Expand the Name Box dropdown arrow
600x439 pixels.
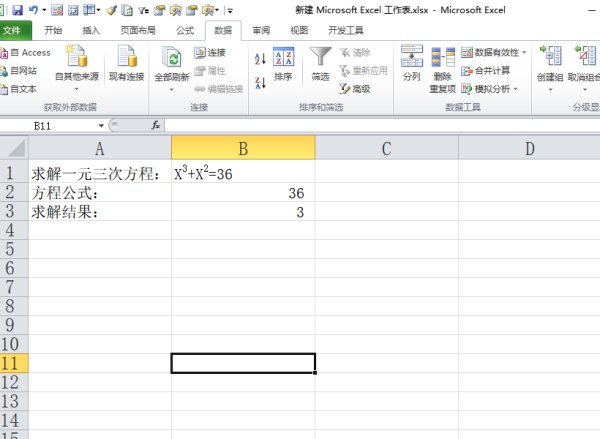tap(101, 126)
